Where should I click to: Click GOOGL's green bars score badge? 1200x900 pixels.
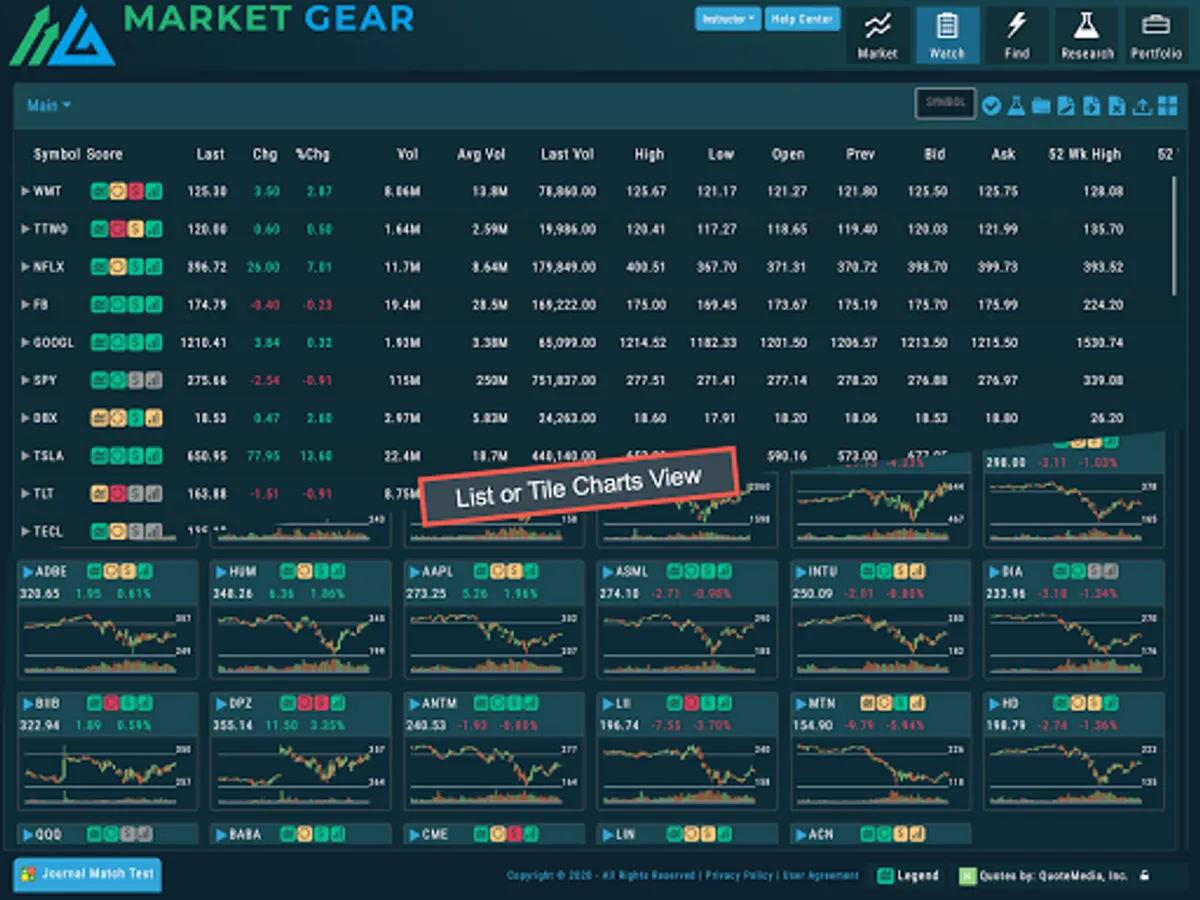153,343
